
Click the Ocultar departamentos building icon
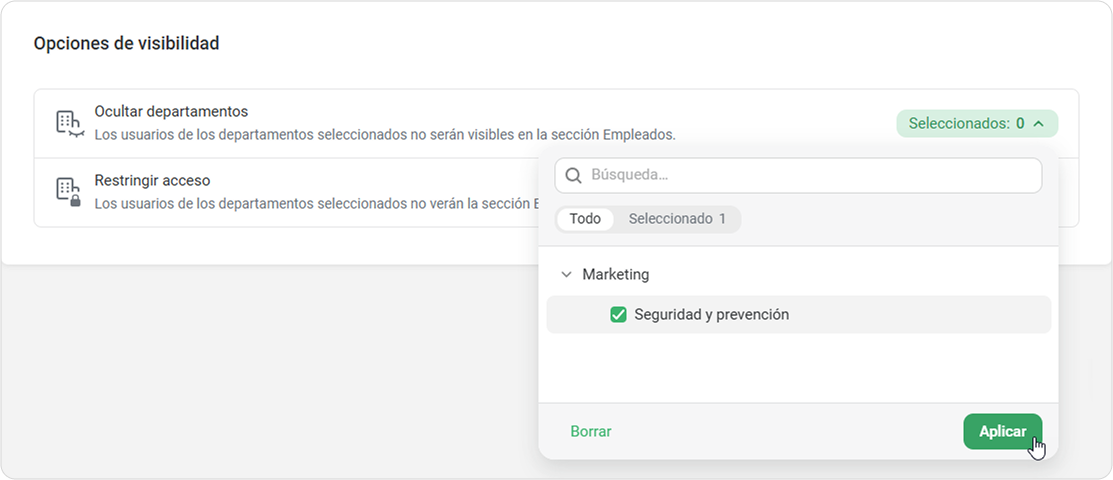[68, 123]
